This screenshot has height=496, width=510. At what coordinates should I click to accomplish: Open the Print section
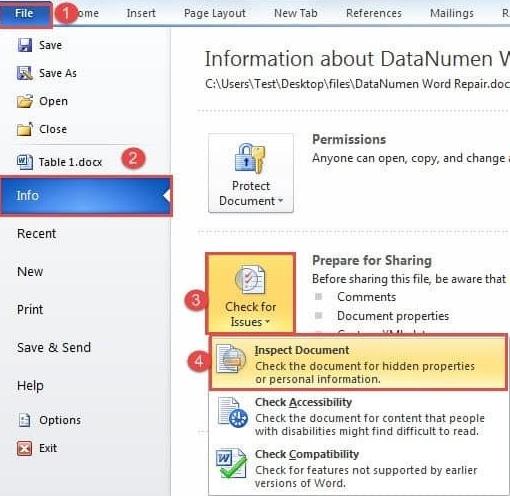click(x=30, y=310)
